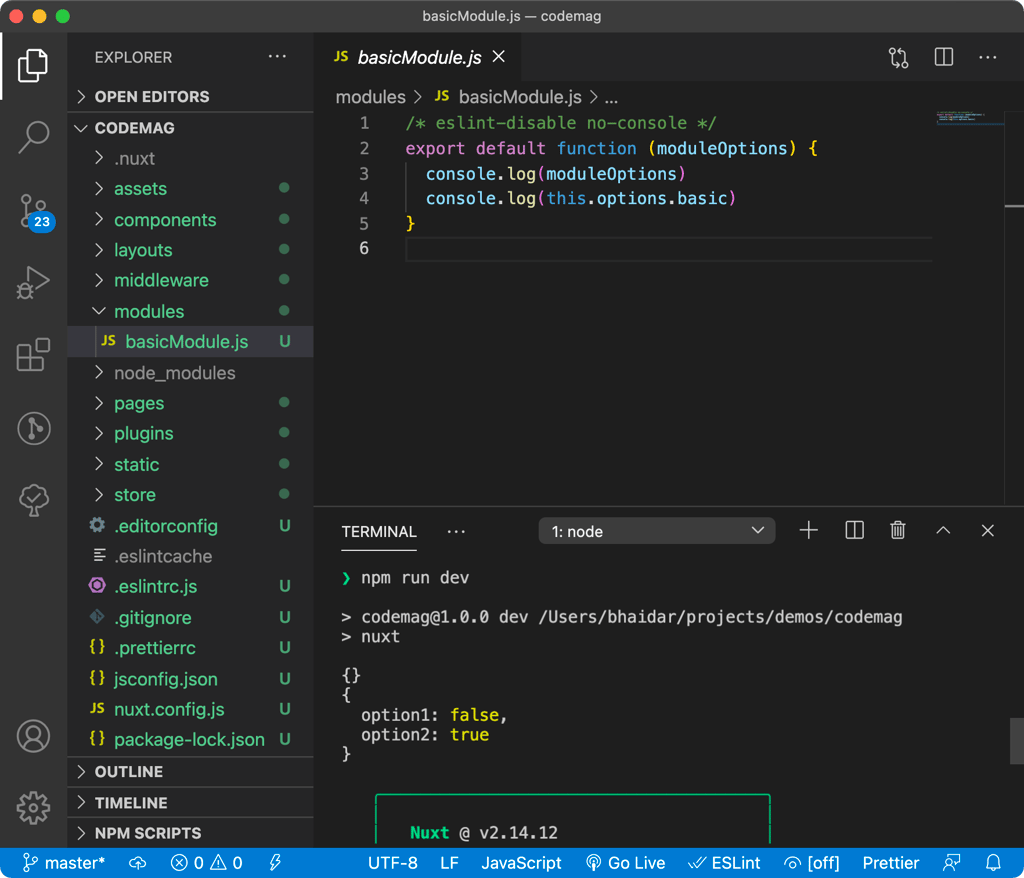Expand the OPEN EDITORS section
This screenshot has width=1024, height=878.
[190, 97]
